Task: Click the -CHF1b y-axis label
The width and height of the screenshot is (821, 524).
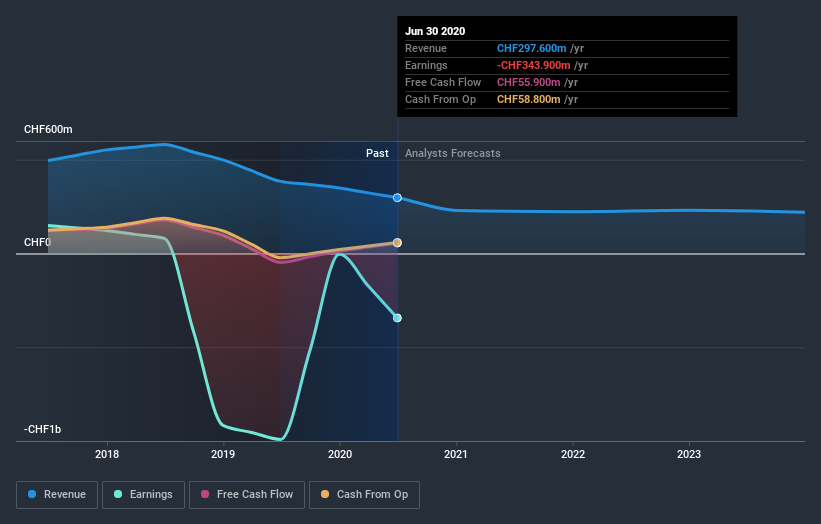Action: (x=42, y=429)
